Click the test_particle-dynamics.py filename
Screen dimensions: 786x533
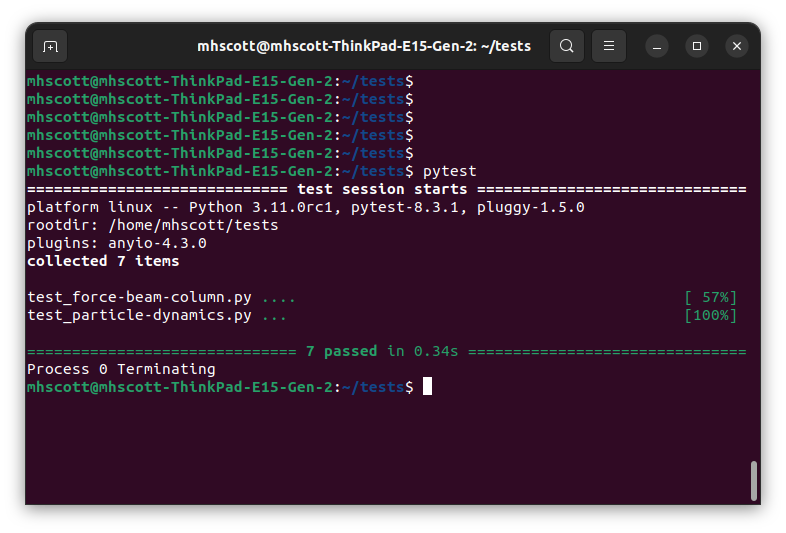[x=139, y=316]
